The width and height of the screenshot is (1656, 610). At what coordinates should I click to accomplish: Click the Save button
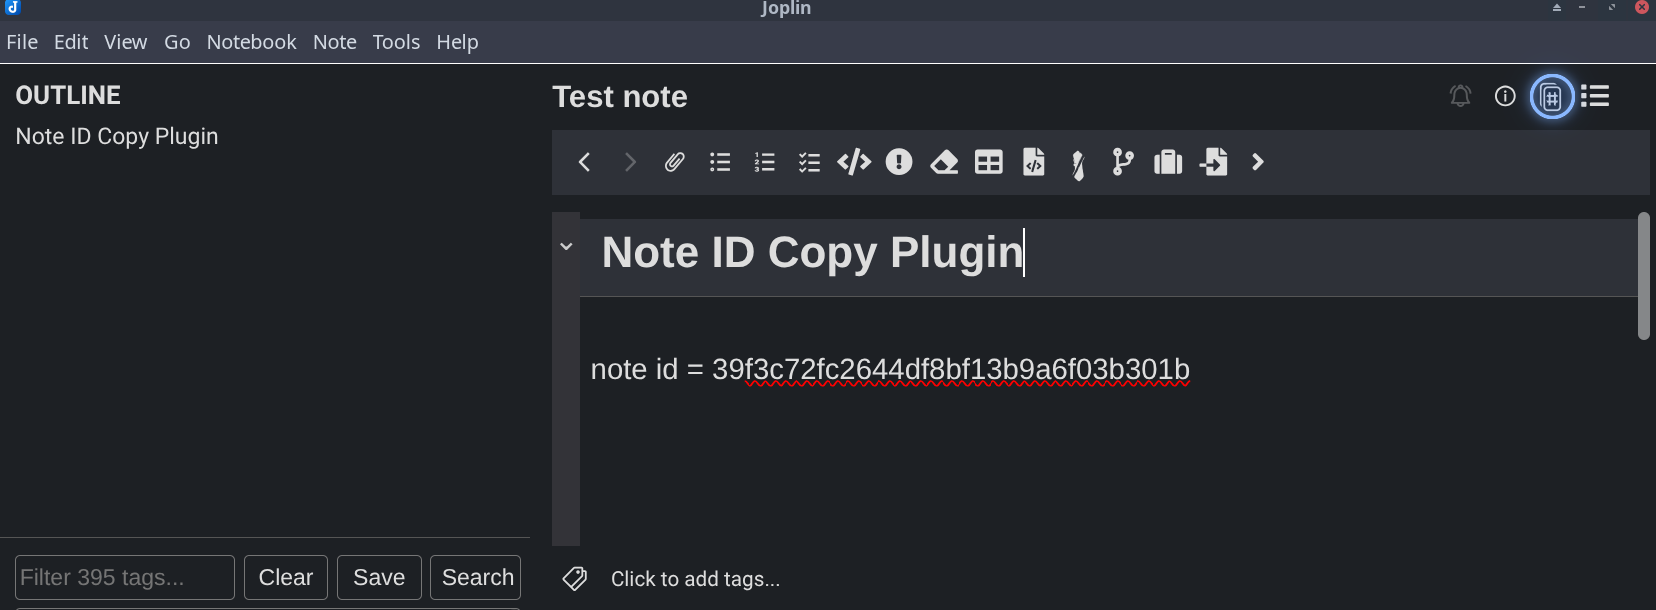click(379, 577)
